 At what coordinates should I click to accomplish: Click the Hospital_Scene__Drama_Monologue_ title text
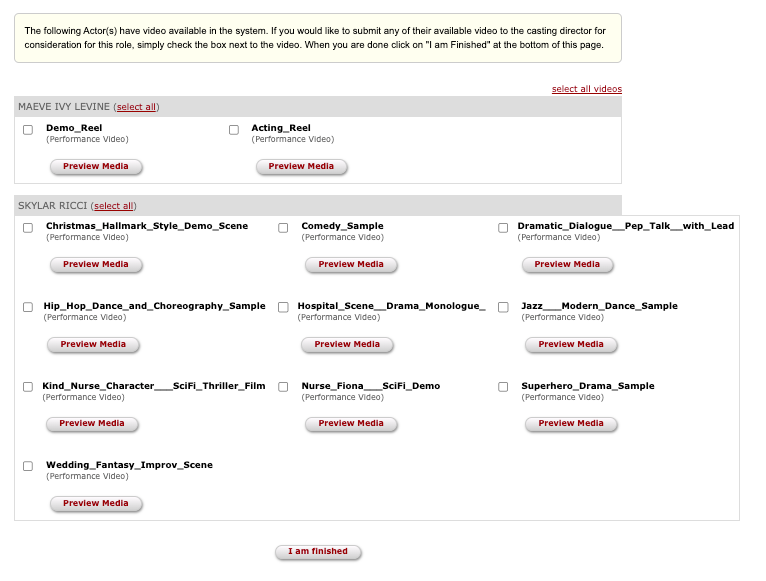point(392,306)
